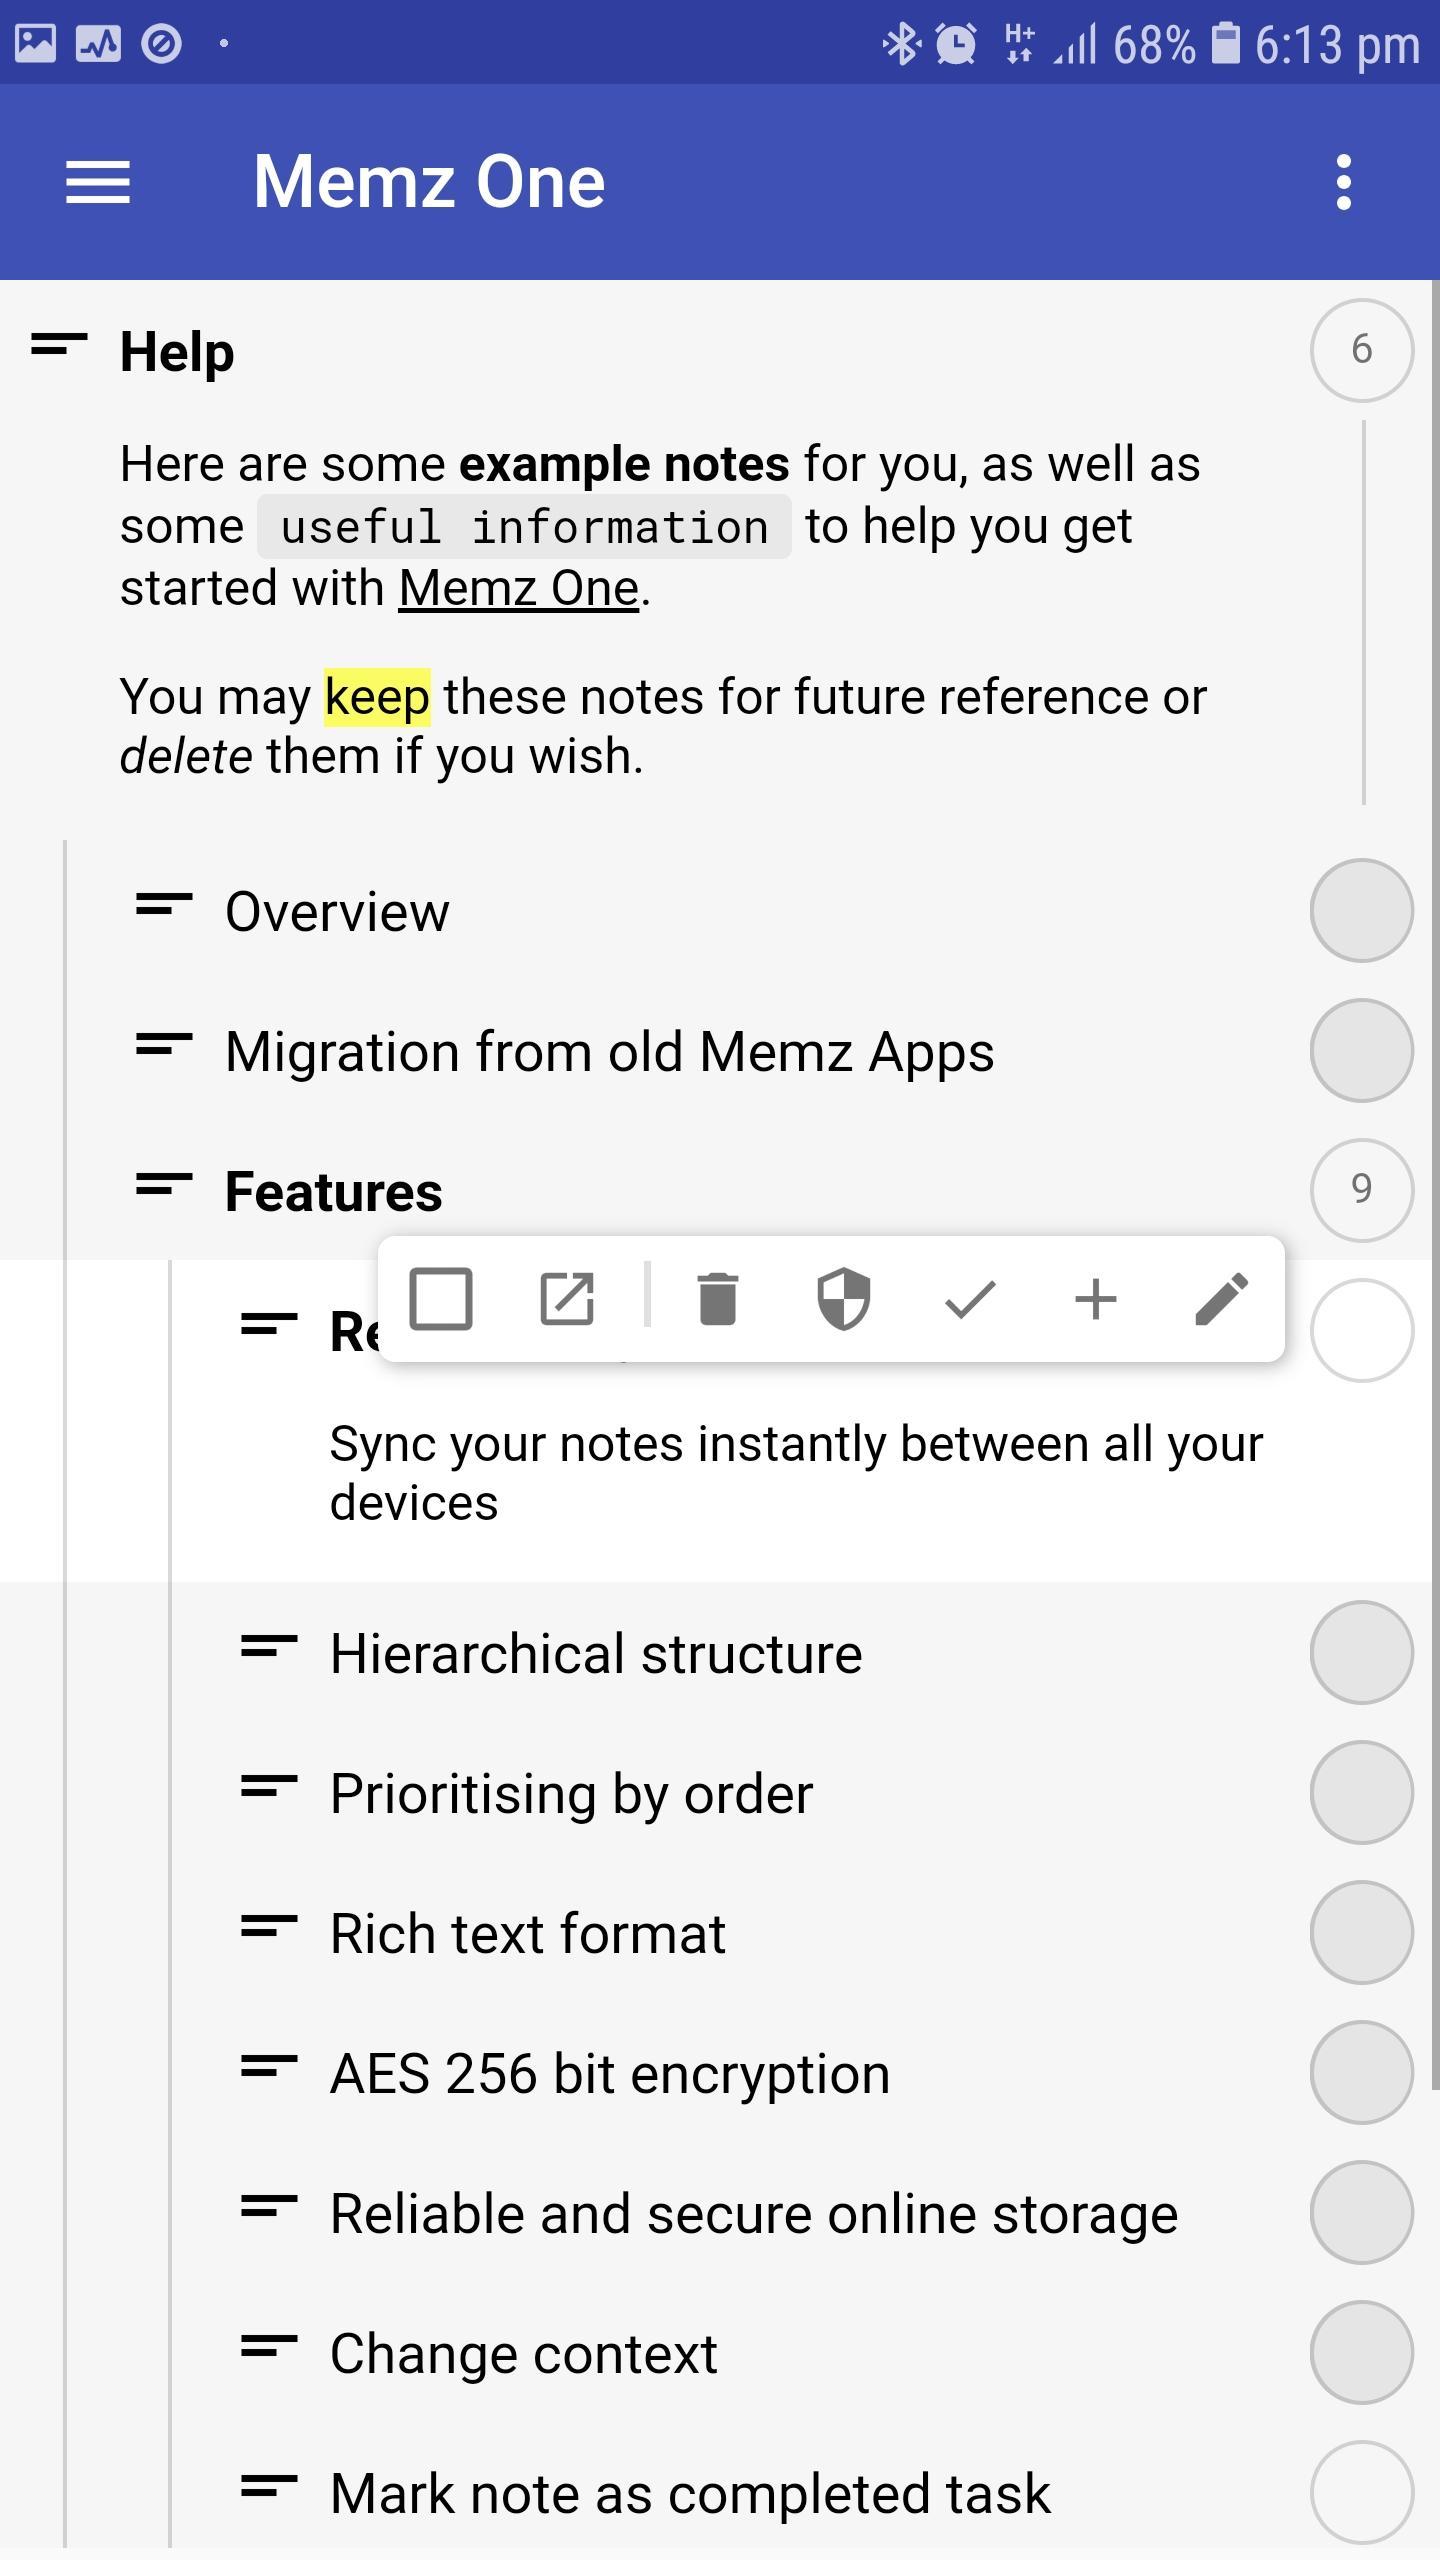Tick the square checkbox in popup toolbar
The height and width of the screenshot is (2560, 1440).
pyautogui.click(x=441, y=1299)
